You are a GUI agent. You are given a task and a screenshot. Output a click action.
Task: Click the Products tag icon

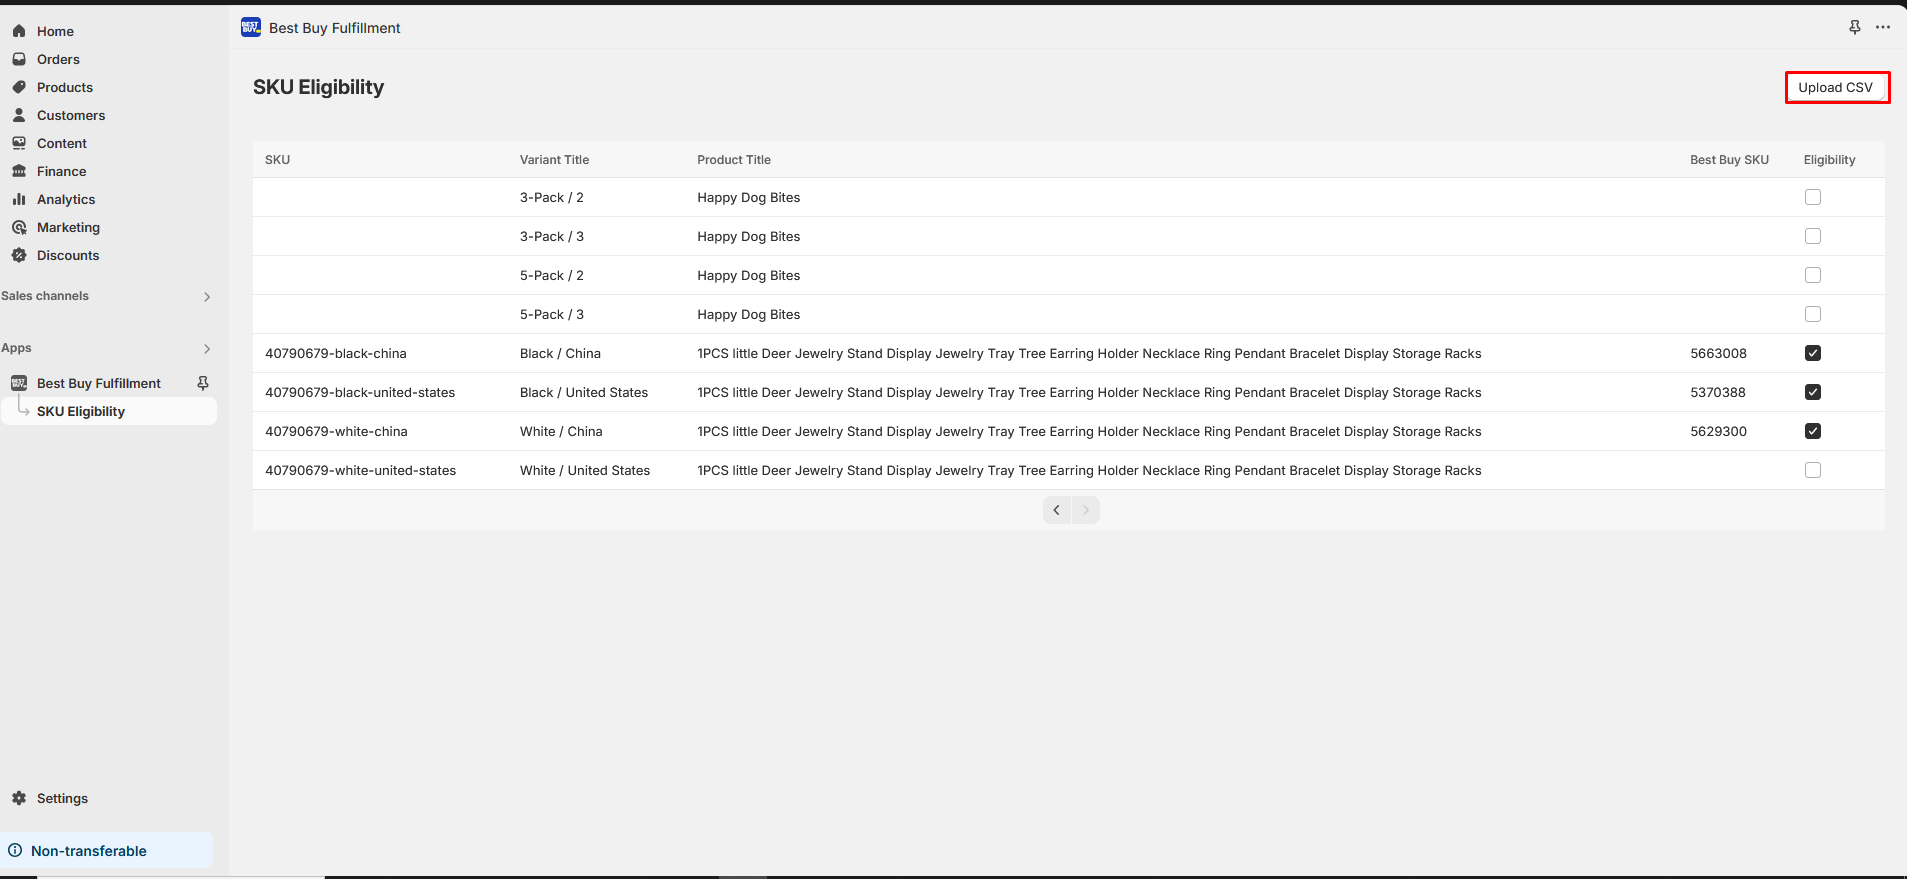click(x=19, y=87)
